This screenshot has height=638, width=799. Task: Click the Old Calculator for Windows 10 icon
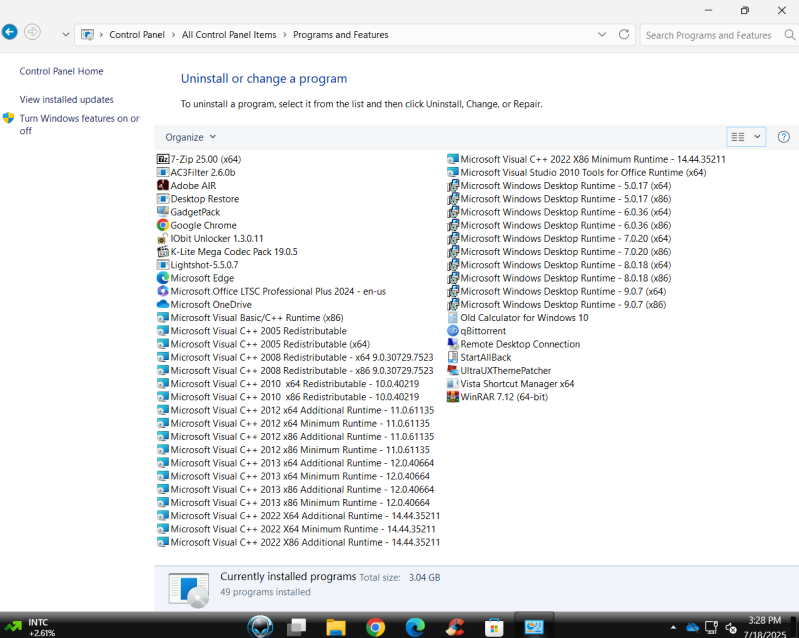(x=452, y=317)
